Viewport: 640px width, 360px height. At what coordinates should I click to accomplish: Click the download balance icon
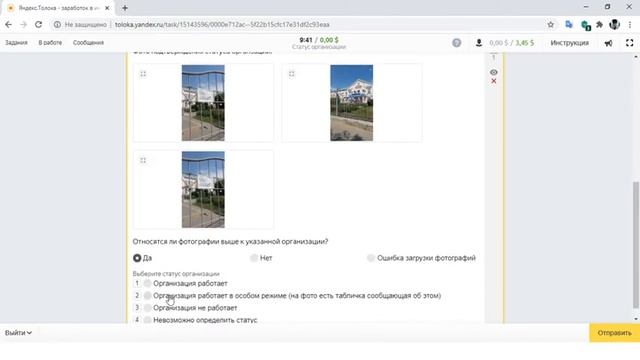[x=479, y=42]
